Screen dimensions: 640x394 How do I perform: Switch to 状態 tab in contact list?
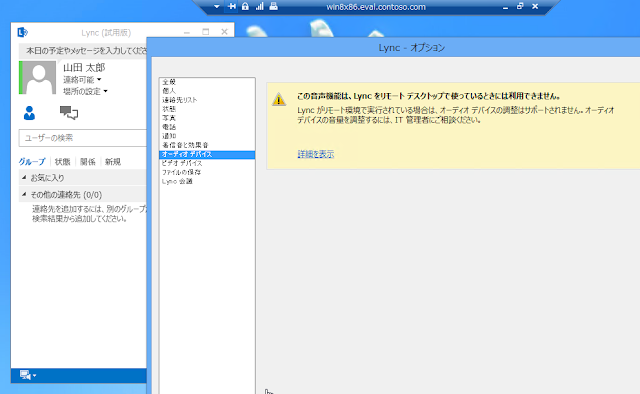point(62,162)
